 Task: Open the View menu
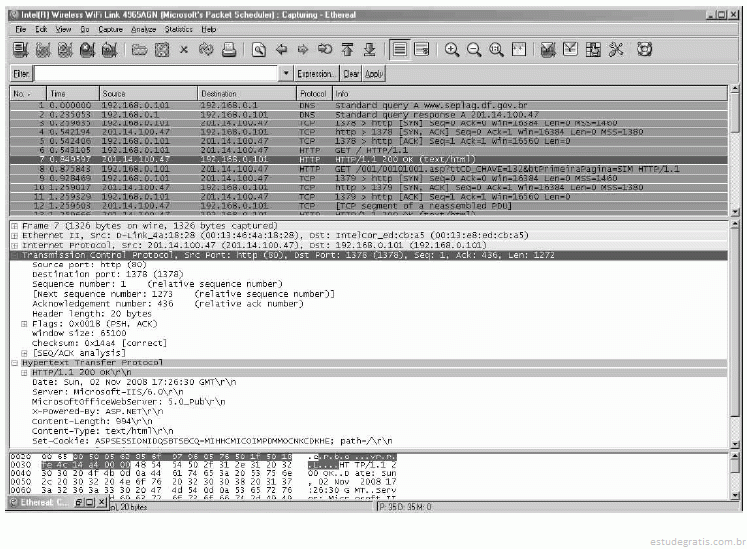(x=63, y=30)
